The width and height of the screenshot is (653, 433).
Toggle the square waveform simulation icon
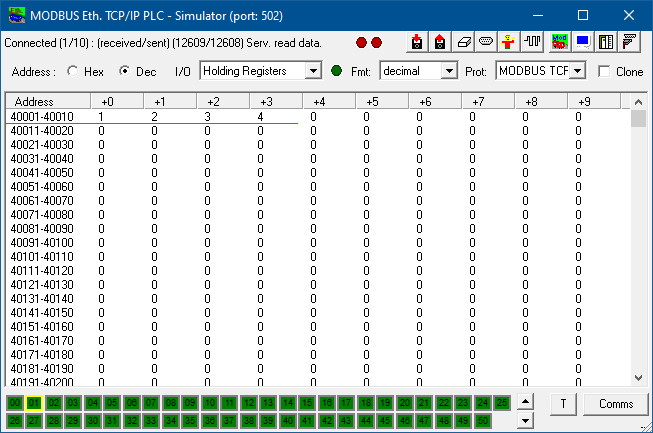(x=532, y=42)
